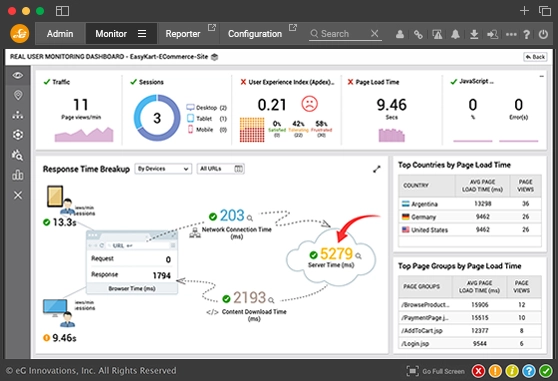This screenshot has height=381, width=558.
Task: Open the /Login.jsp page group row
Action: click(x=470, y=344)
